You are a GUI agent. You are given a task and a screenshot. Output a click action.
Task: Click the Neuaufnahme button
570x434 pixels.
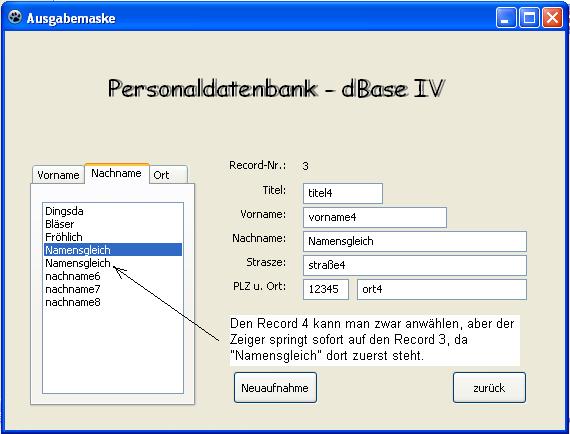[275, 387]
